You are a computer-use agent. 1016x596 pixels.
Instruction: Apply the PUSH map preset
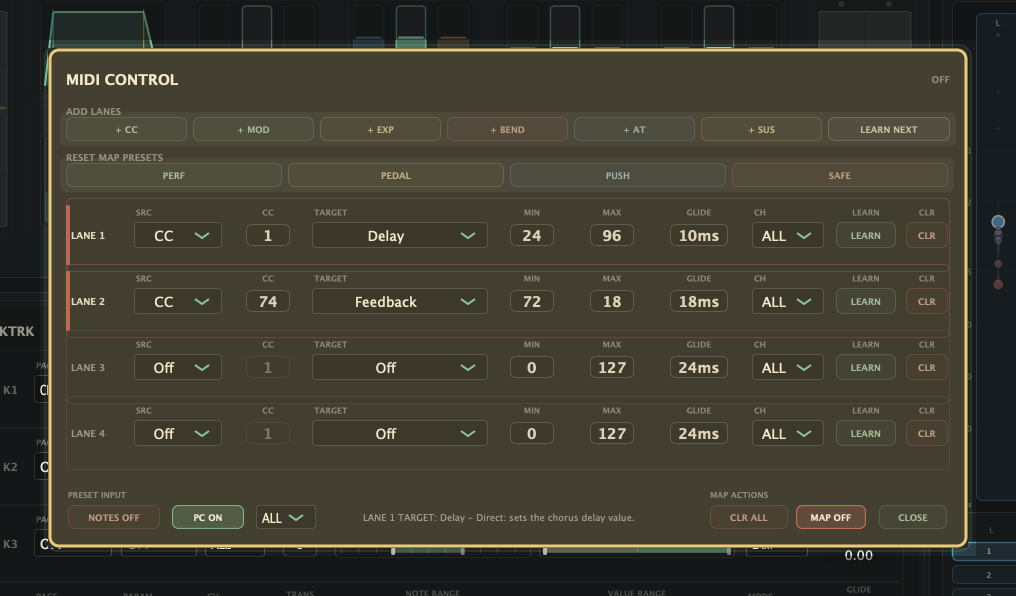[618, 176]
